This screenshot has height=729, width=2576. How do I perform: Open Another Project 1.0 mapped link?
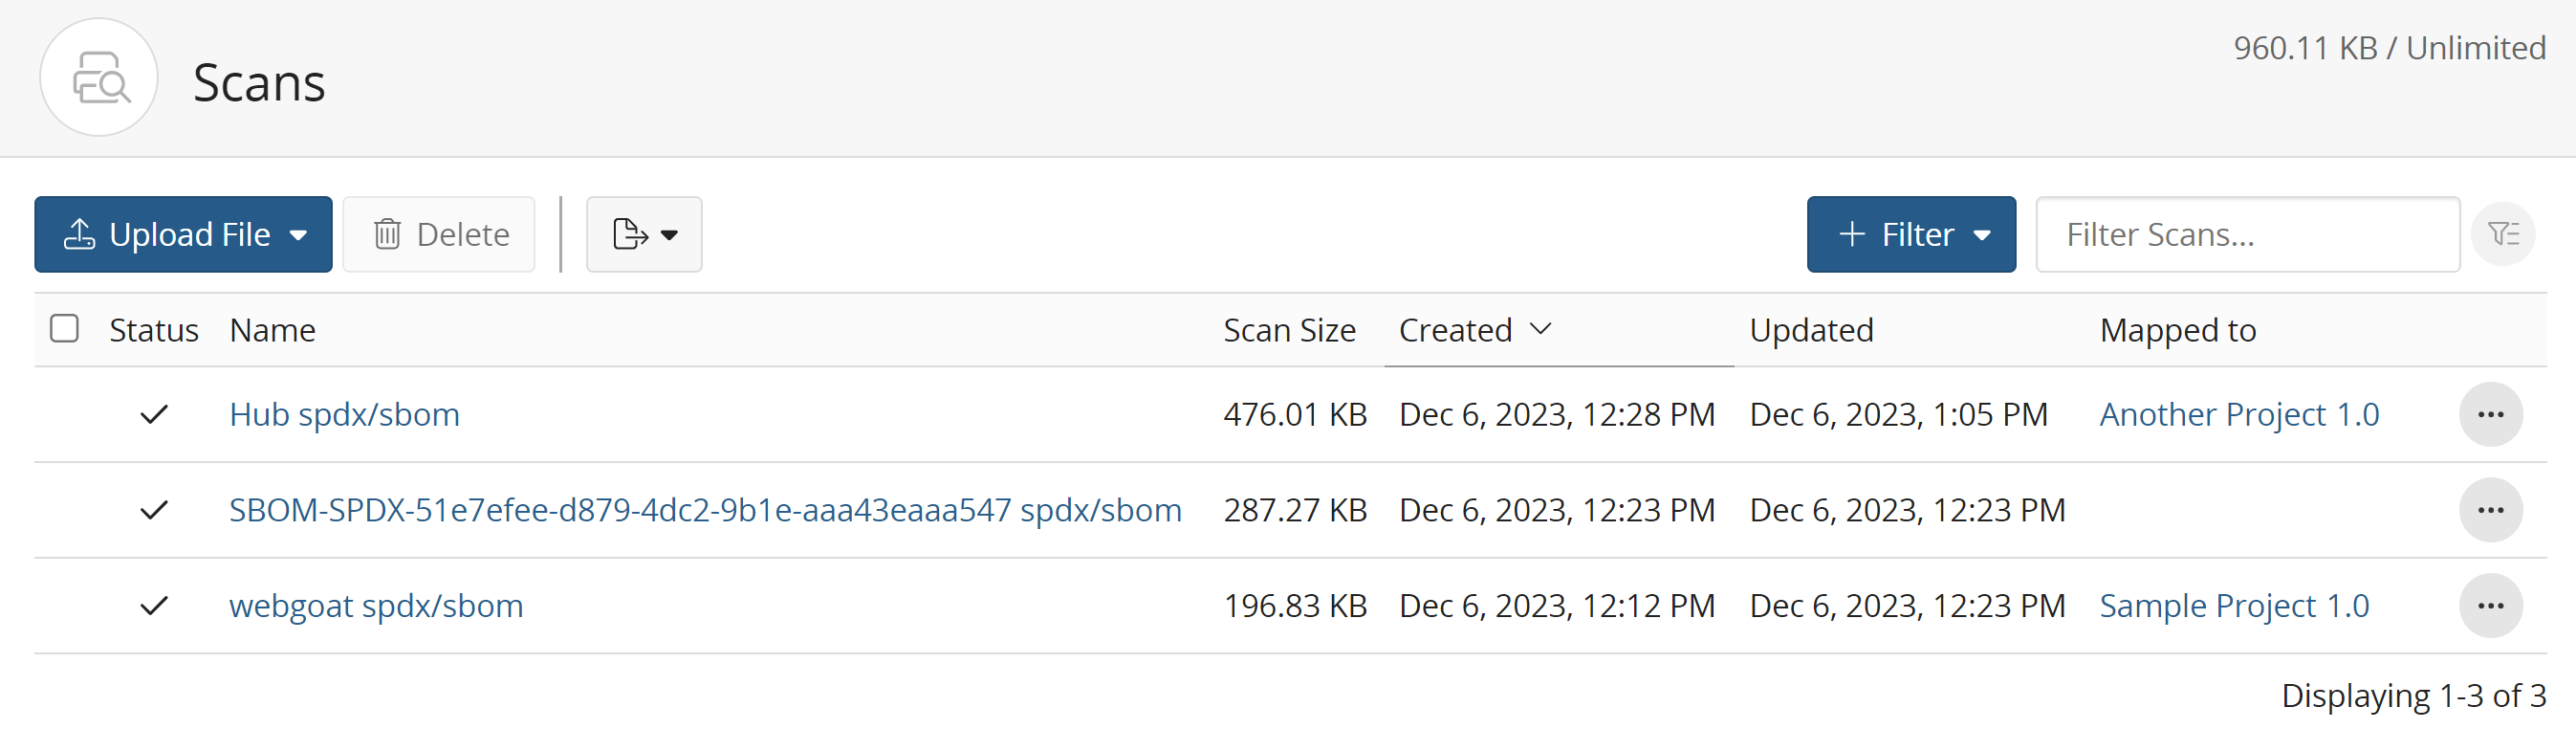tap(2238, 415)
